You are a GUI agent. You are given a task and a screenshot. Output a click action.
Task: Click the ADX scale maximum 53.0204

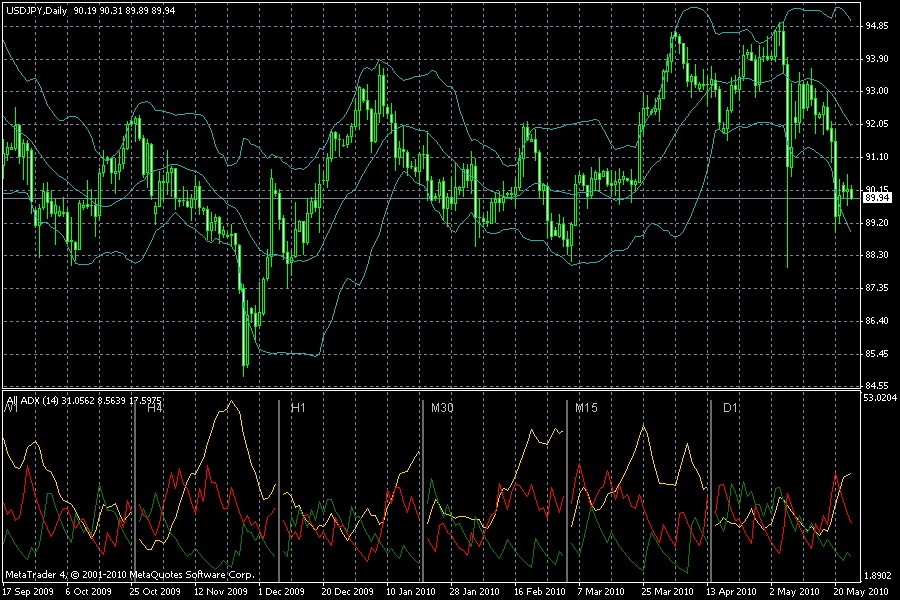coord(880,397)
